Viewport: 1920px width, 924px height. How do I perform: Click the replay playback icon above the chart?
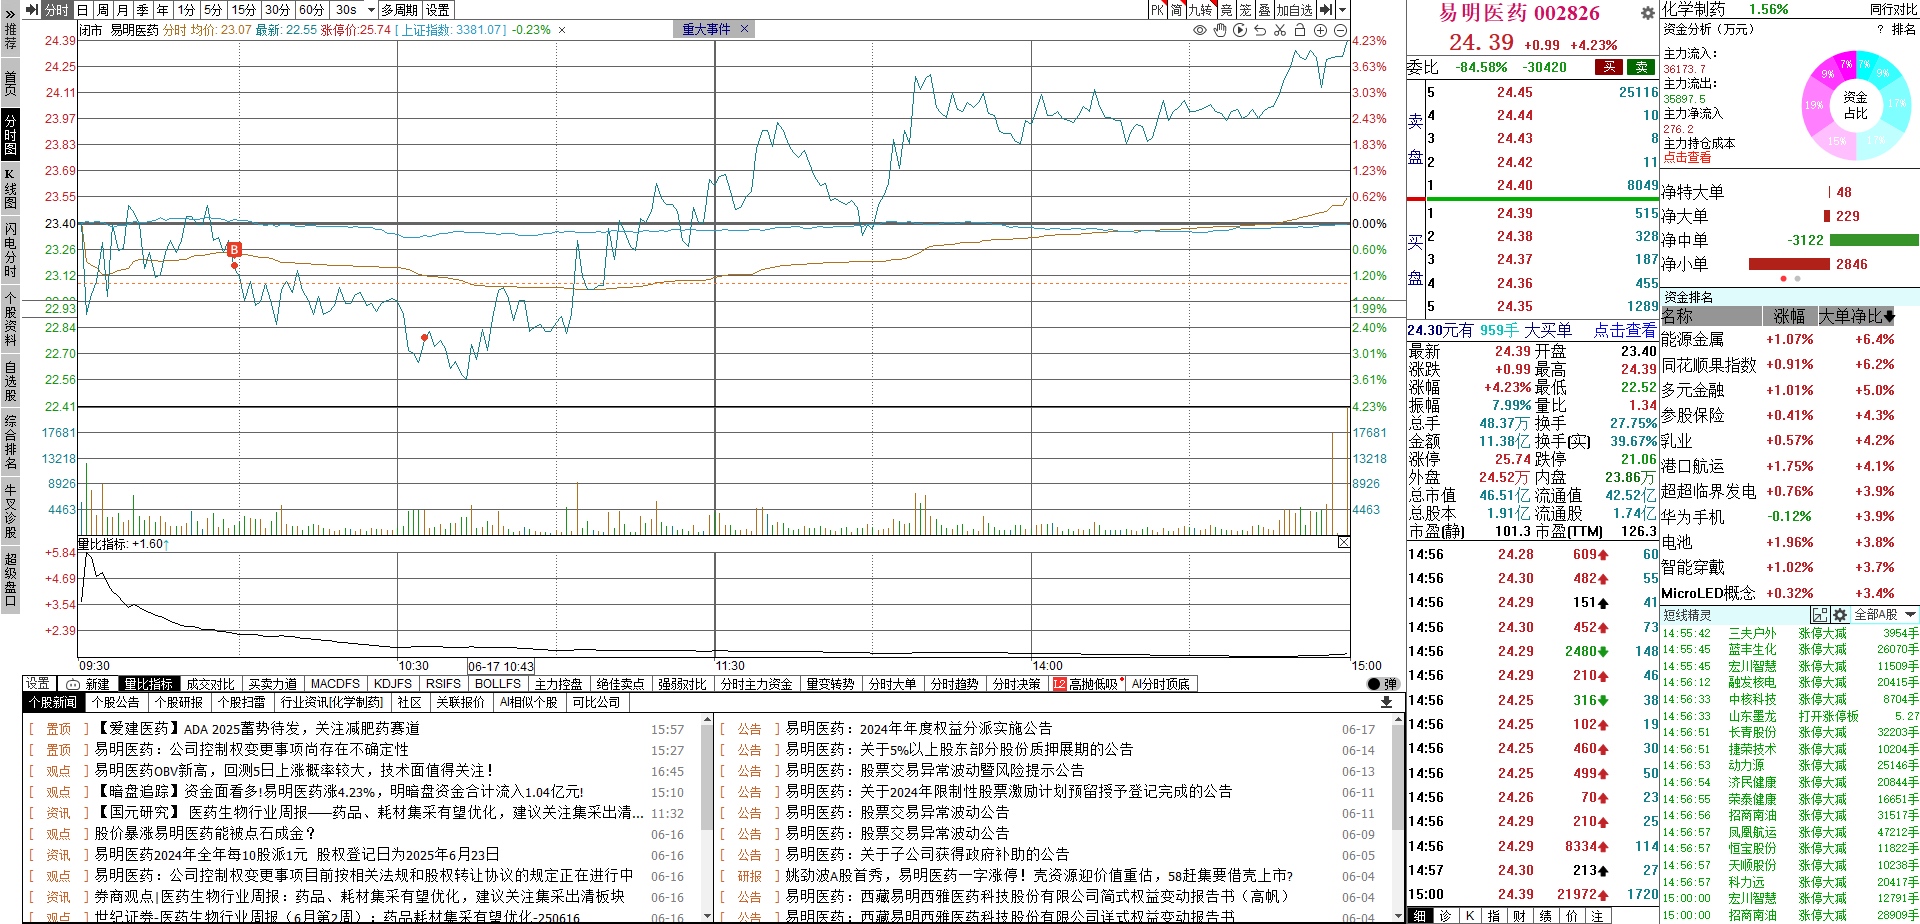pos(1240,30)
